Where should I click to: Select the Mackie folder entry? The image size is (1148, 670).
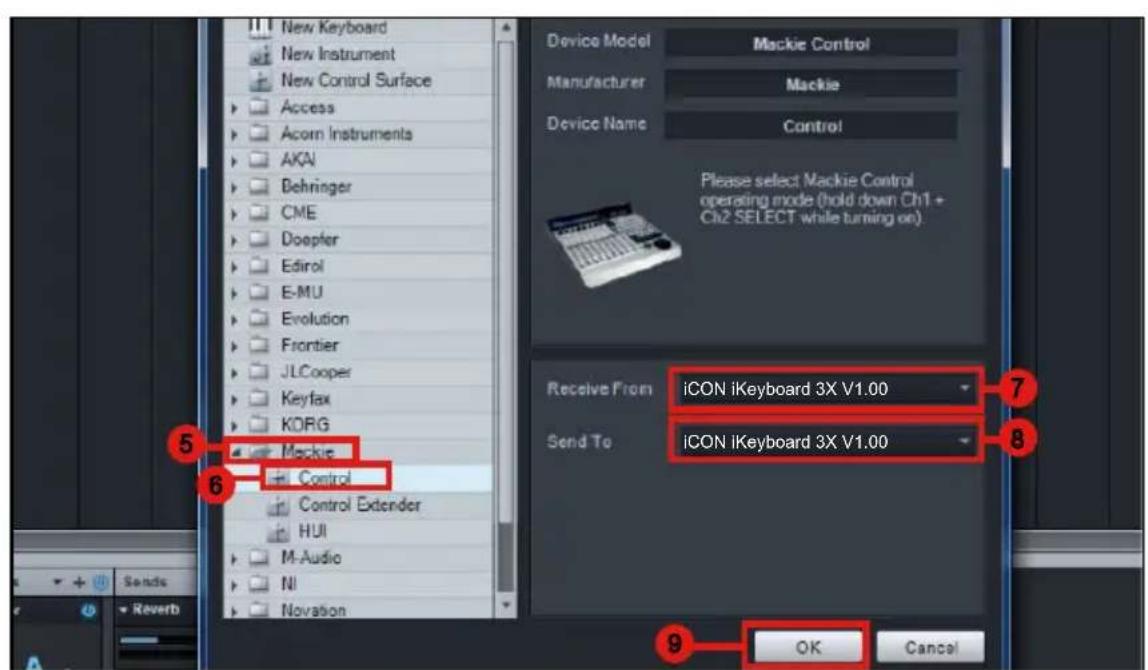308,452
